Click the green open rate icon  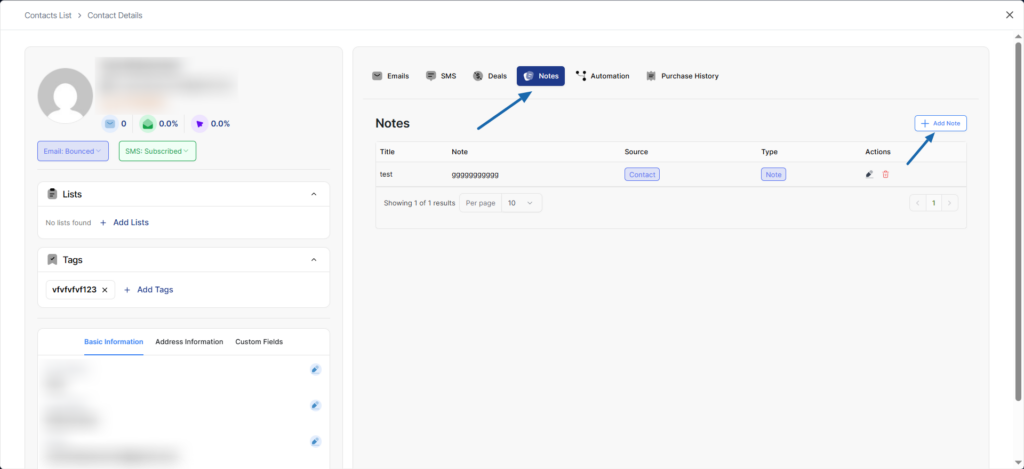click(147, 123)
